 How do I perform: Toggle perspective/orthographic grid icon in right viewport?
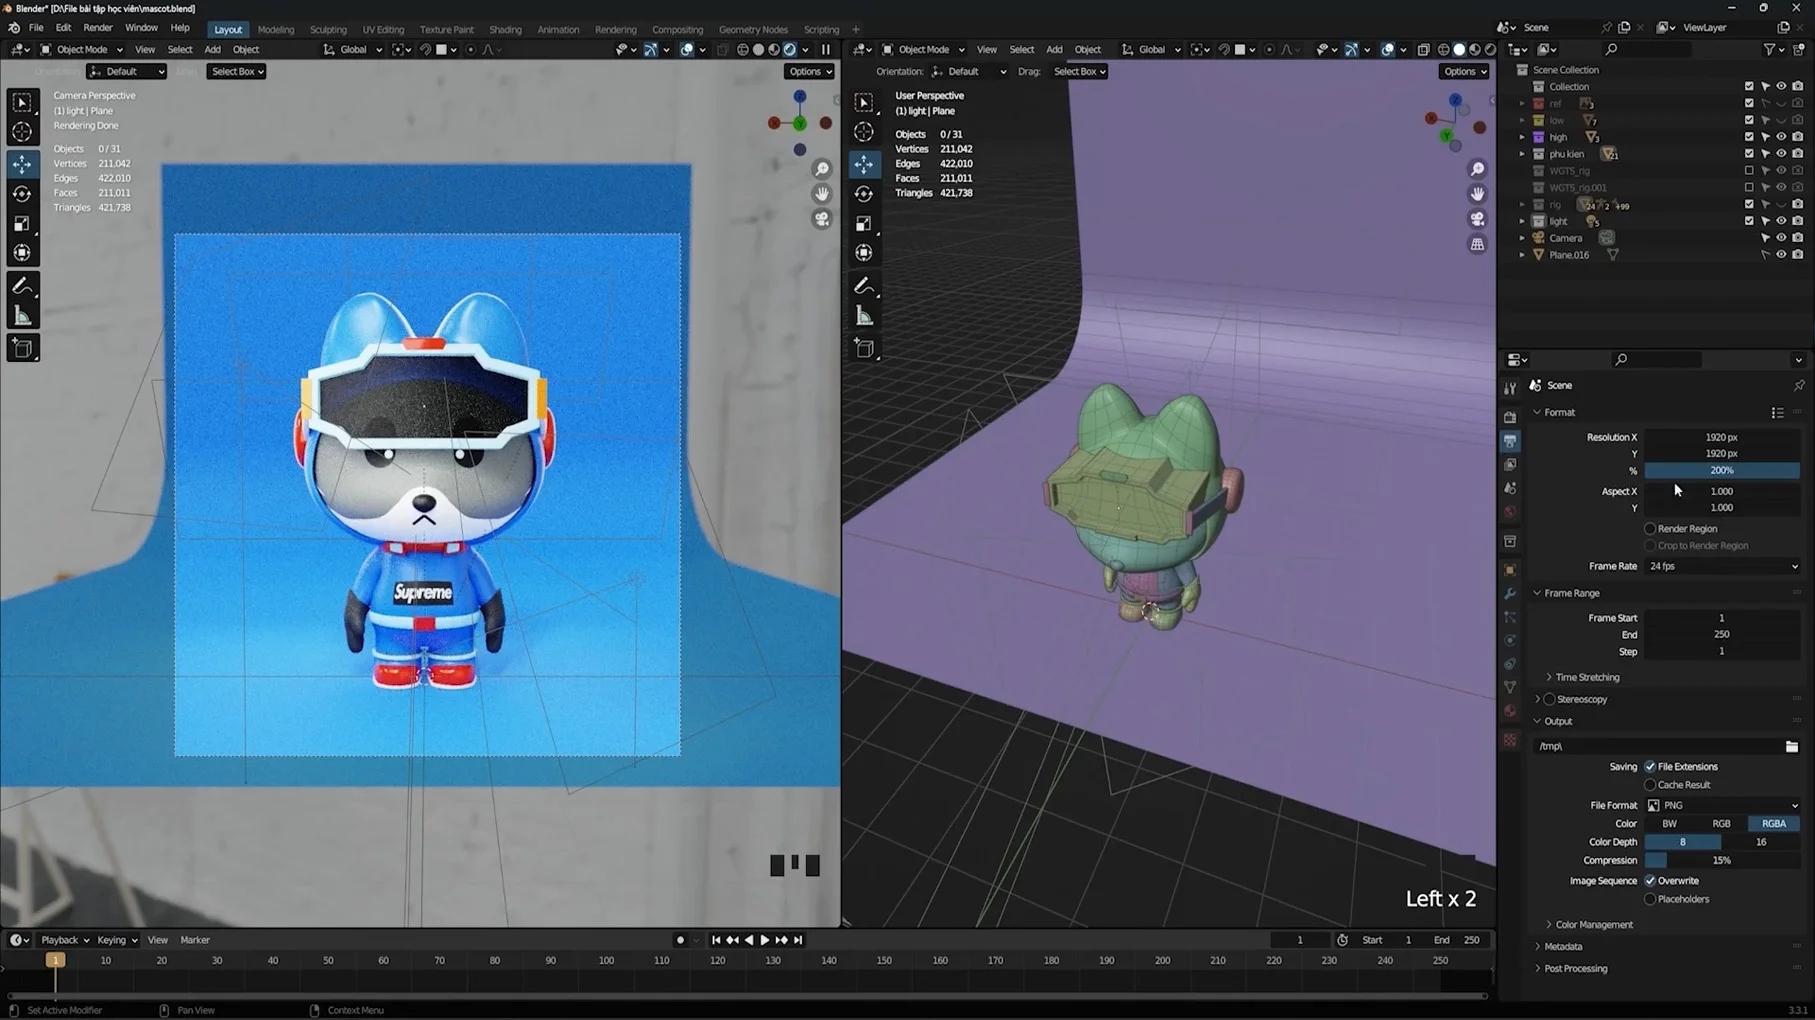pos(1477,244)
